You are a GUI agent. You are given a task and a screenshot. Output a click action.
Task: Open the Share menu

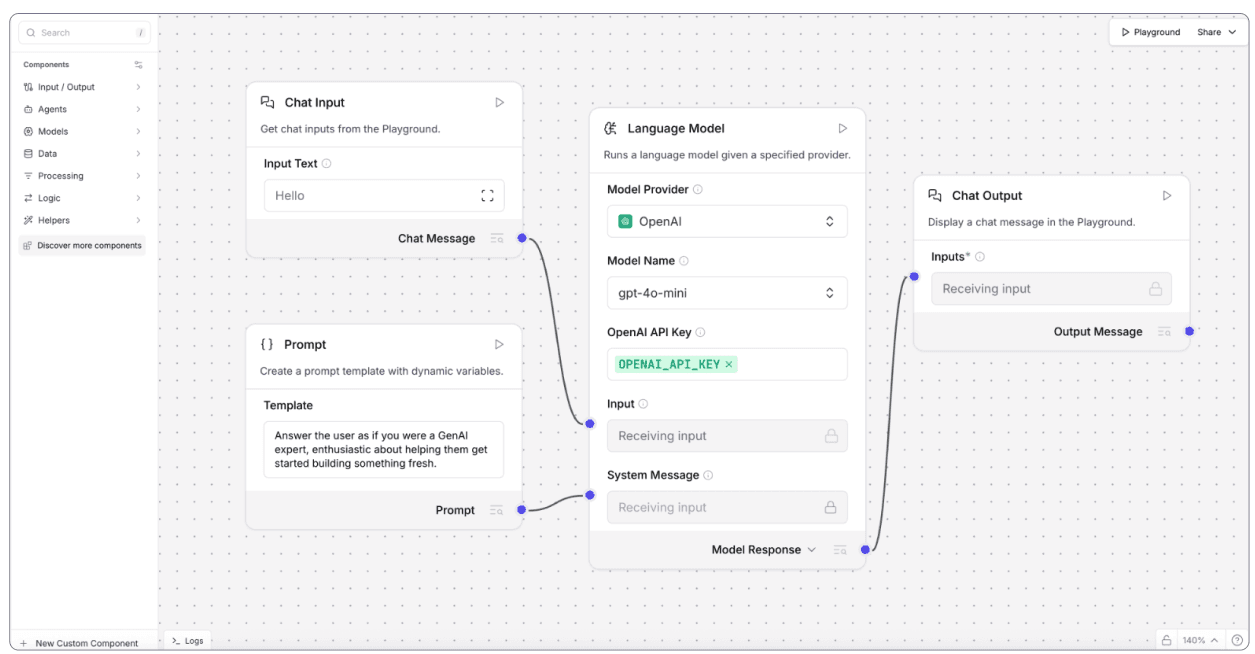[1216, 32]
